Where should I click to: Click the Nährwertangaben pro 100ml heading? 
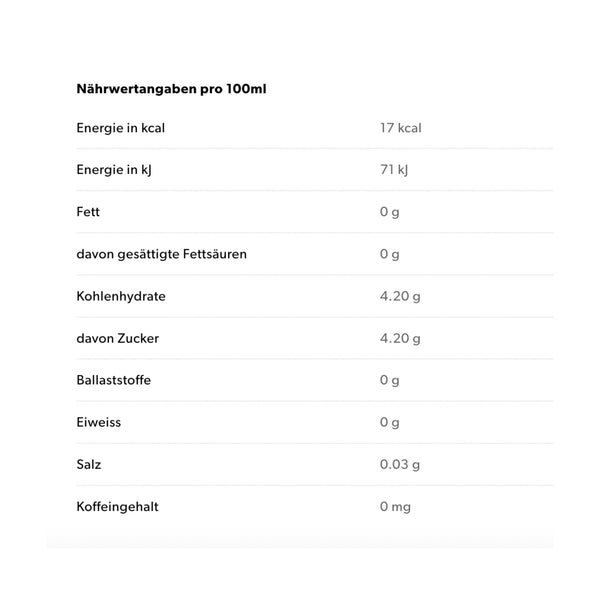click(x=171, y=89)
